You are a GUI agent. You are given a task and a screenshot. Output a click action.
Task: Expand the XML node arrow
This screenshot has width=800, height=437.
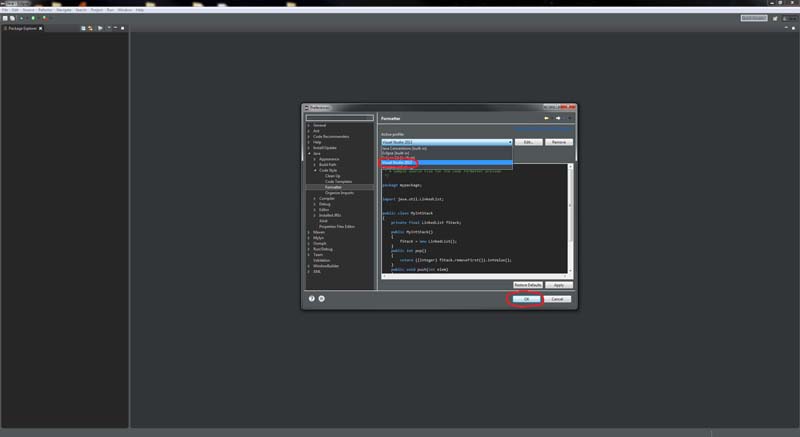[x=309, y=272]
